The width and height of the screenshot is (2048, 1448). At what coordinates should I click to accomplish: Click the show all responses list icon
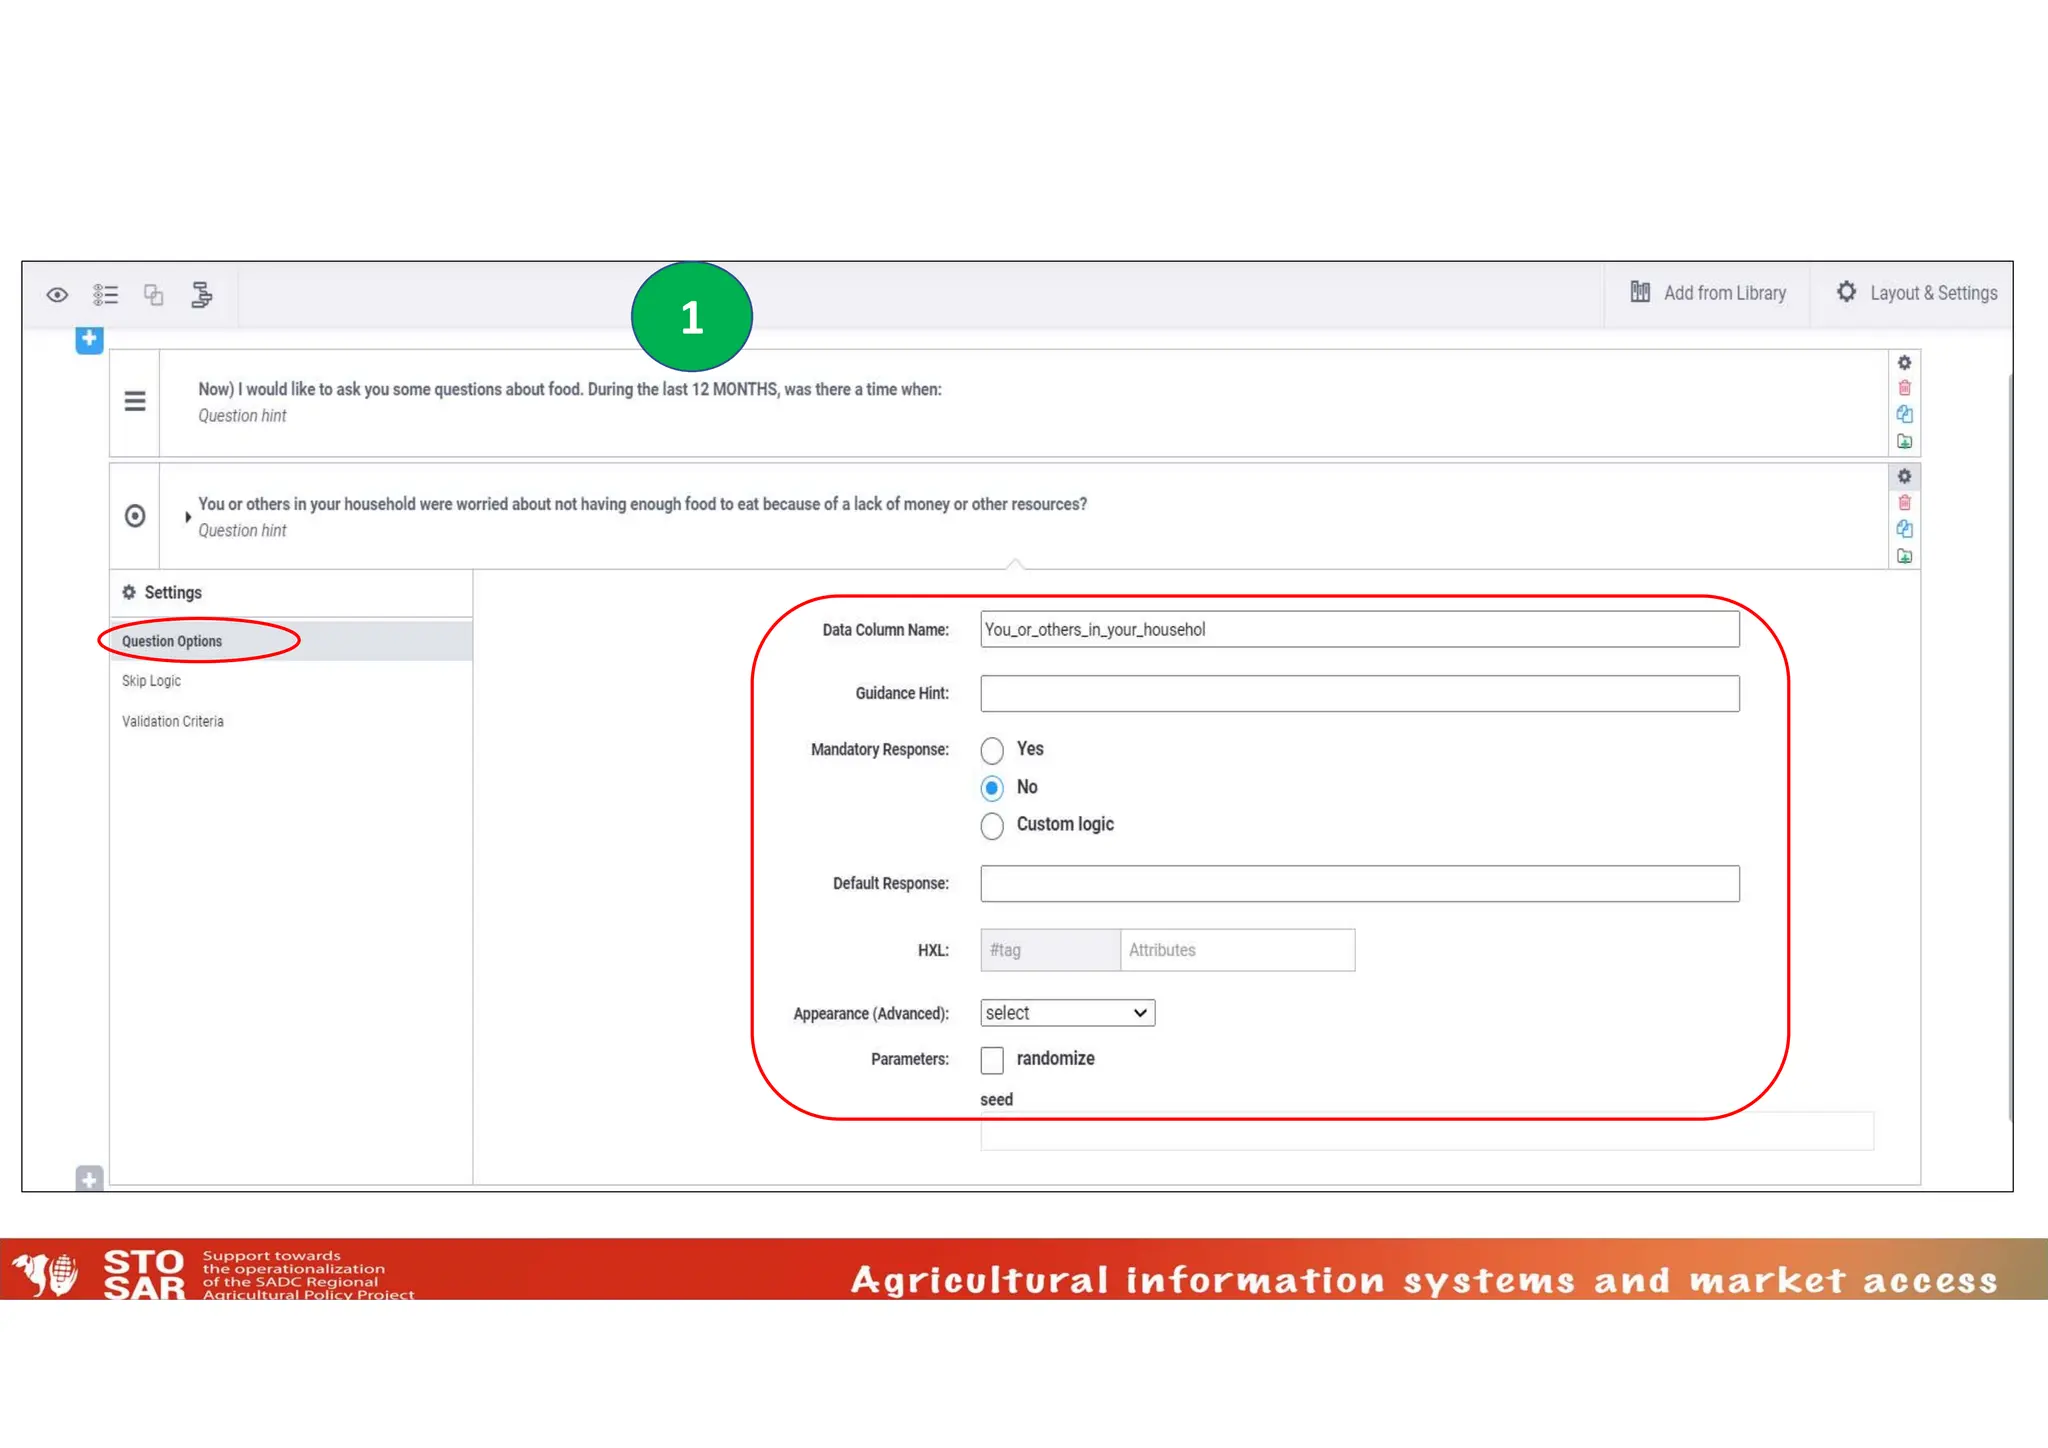click(106, 295)
